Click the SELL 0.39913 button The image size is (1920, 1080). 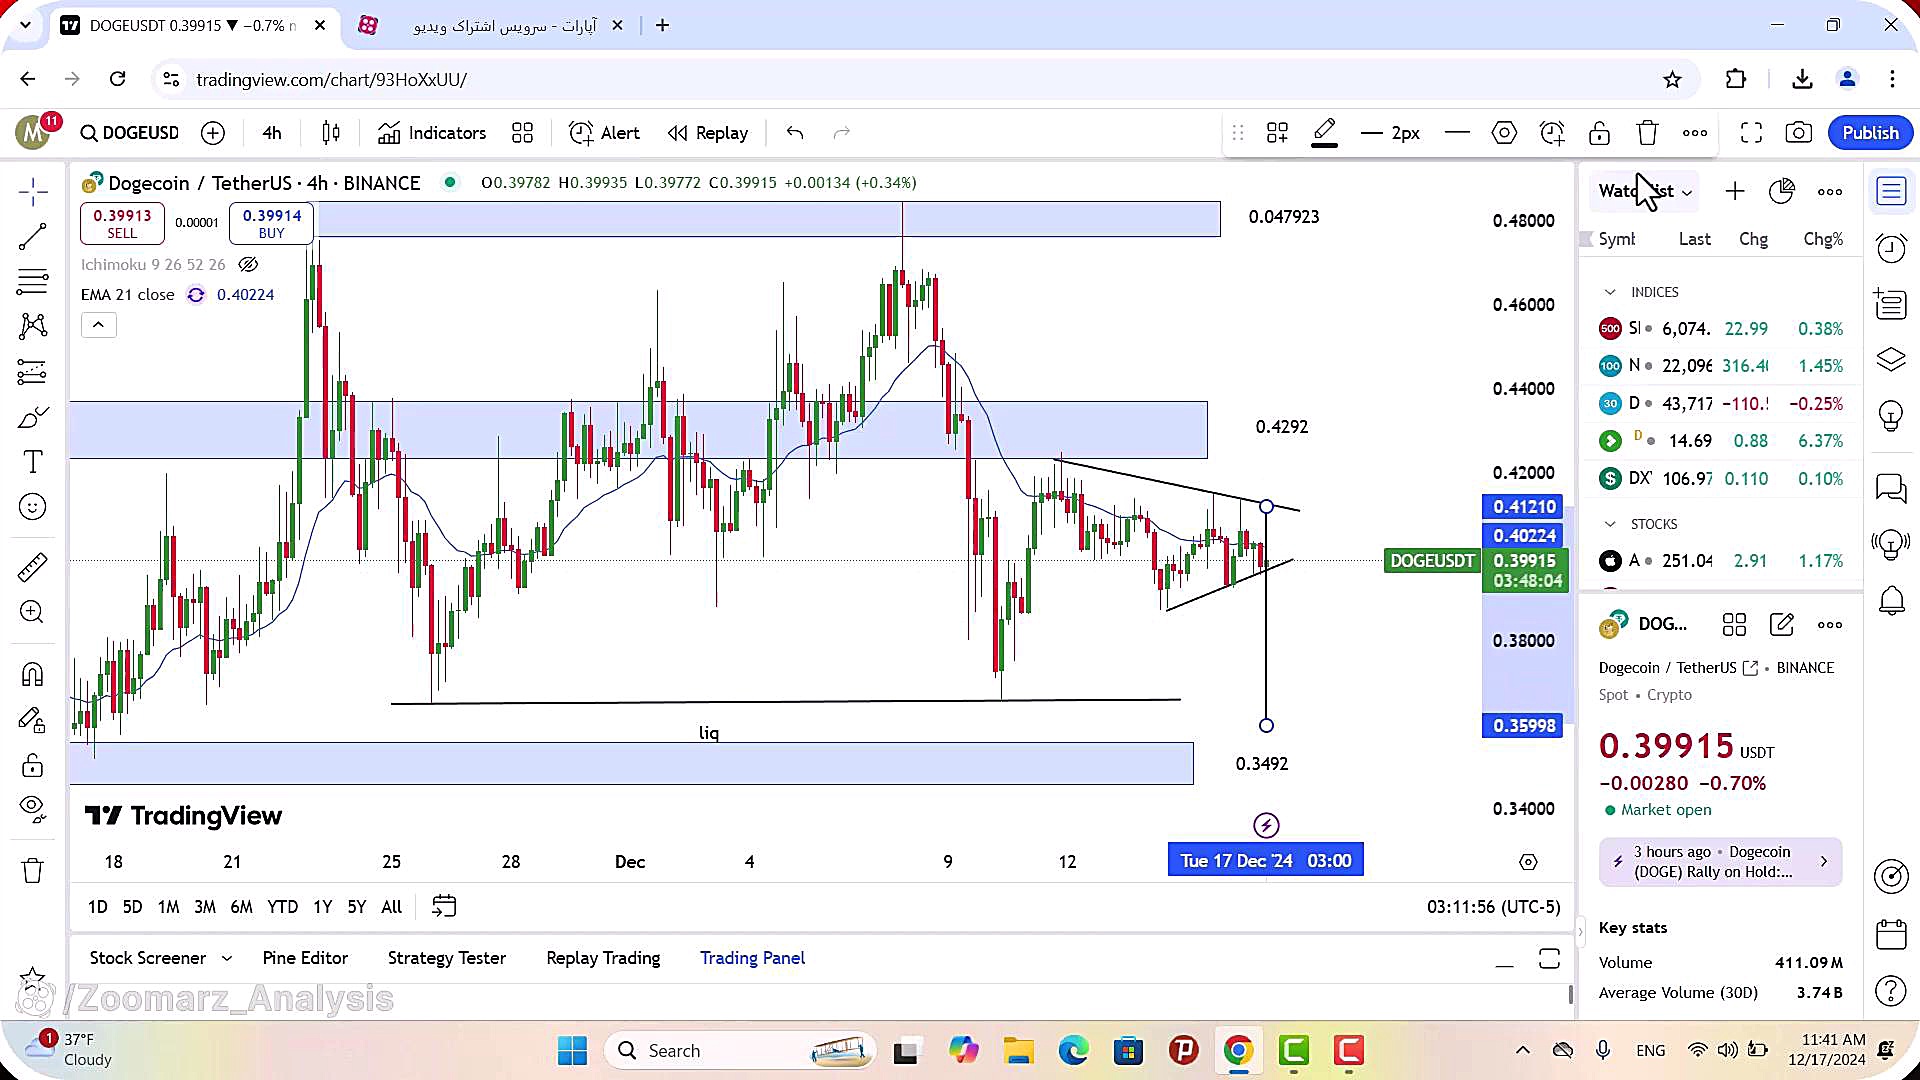[x=122, y=223]
